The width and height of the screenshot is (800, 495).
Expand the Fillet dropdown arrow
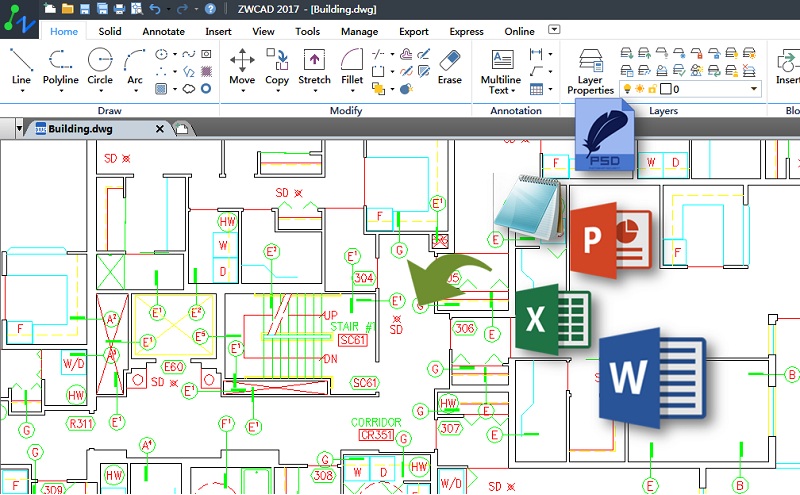(x=353, y=91)
